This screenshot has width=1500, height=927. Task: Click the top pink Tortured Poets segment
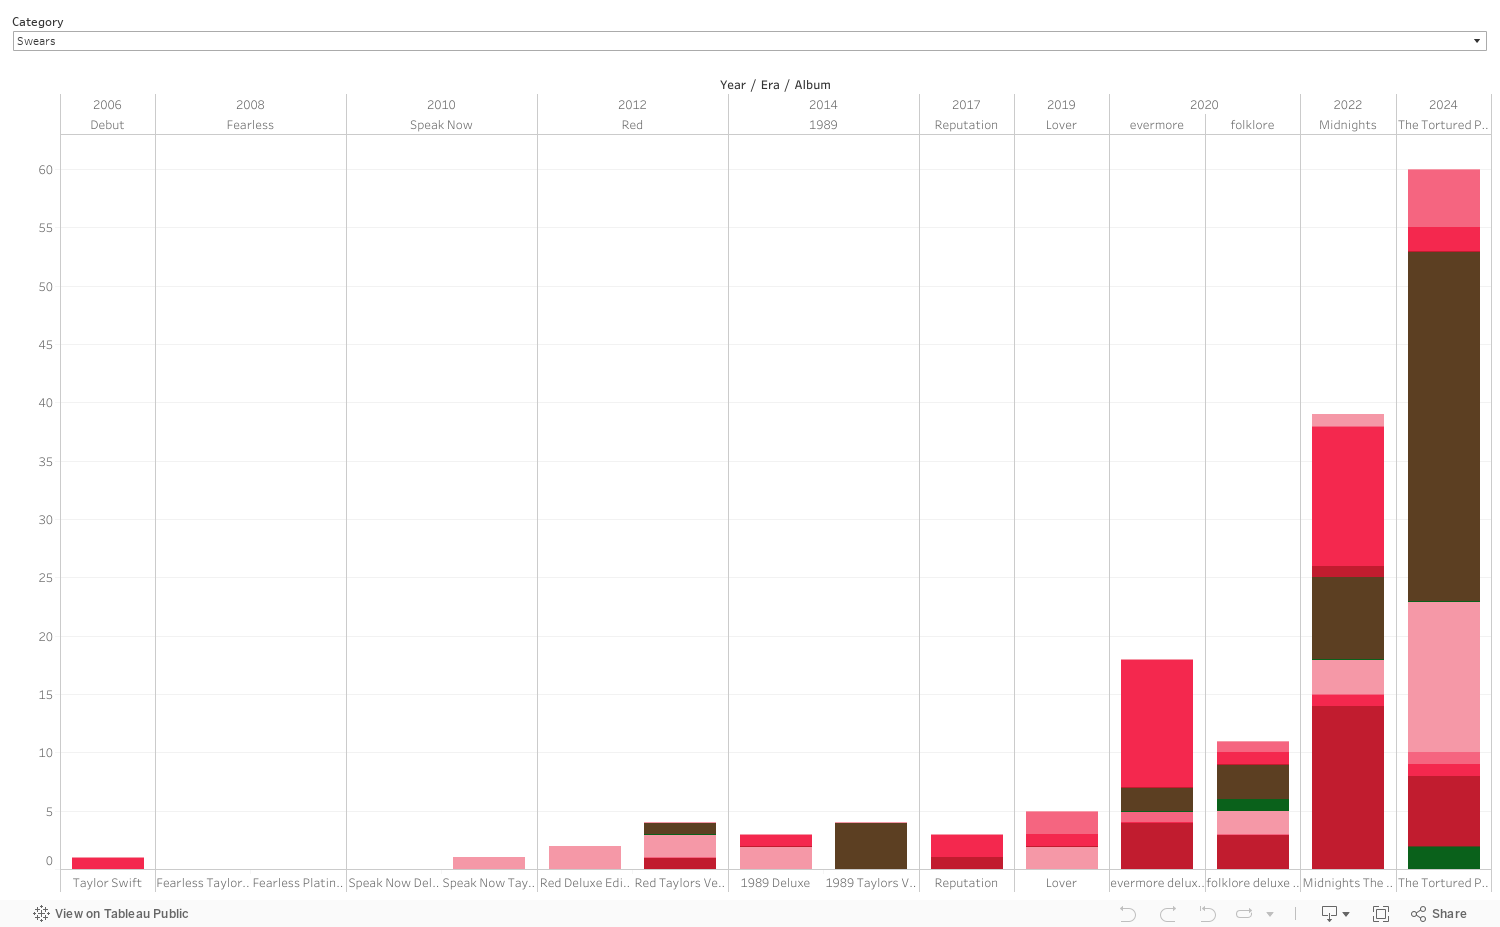point(1443,198)
